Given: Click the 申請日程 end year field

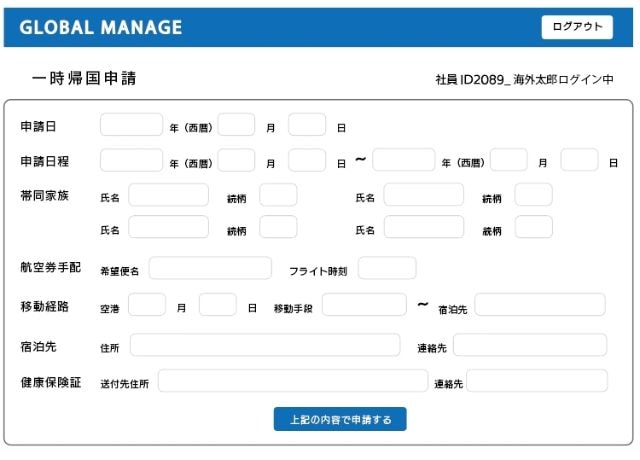Looking at the screenshot, I should pos(403,160).
